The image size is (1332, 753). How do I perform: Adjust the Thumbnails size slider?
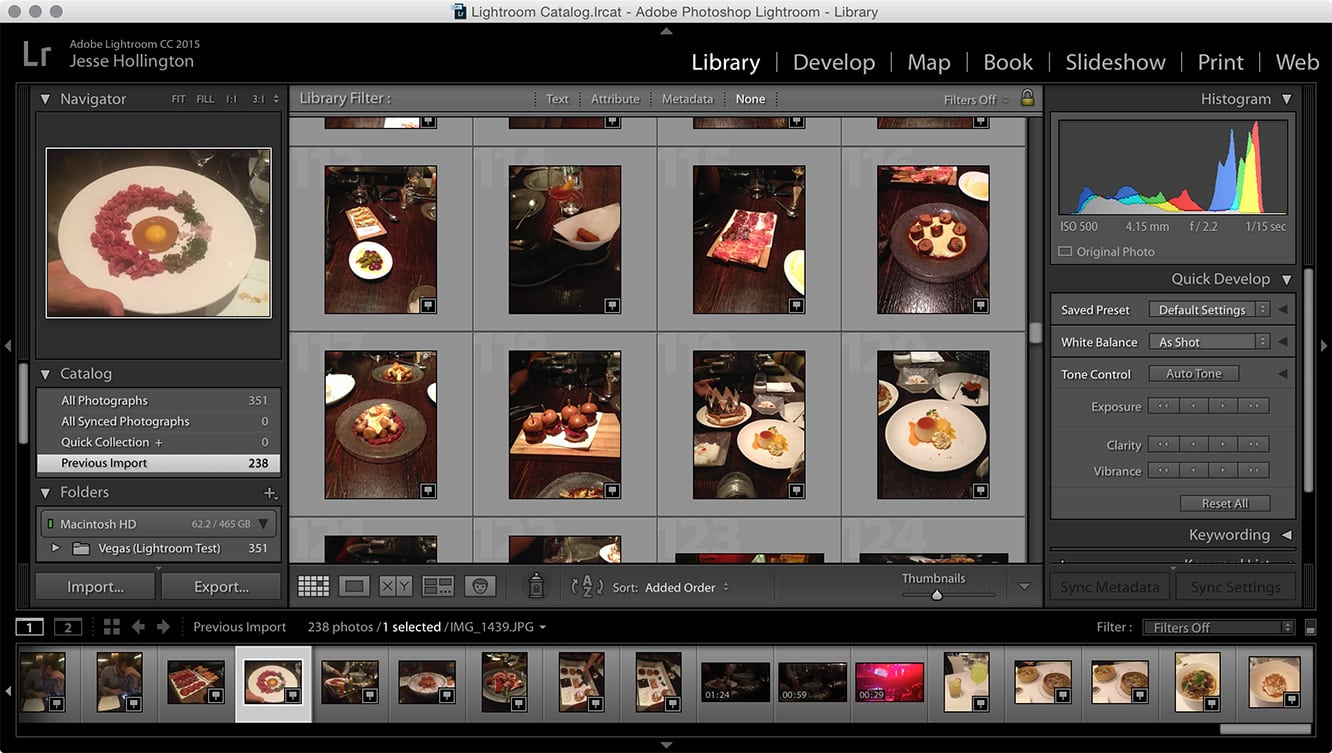tap(937, 594)
